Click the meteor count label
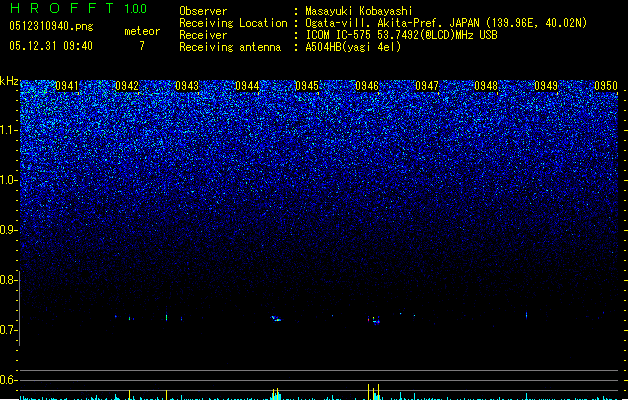The width and height of the screenshot is (629, 400). point(142,31)
